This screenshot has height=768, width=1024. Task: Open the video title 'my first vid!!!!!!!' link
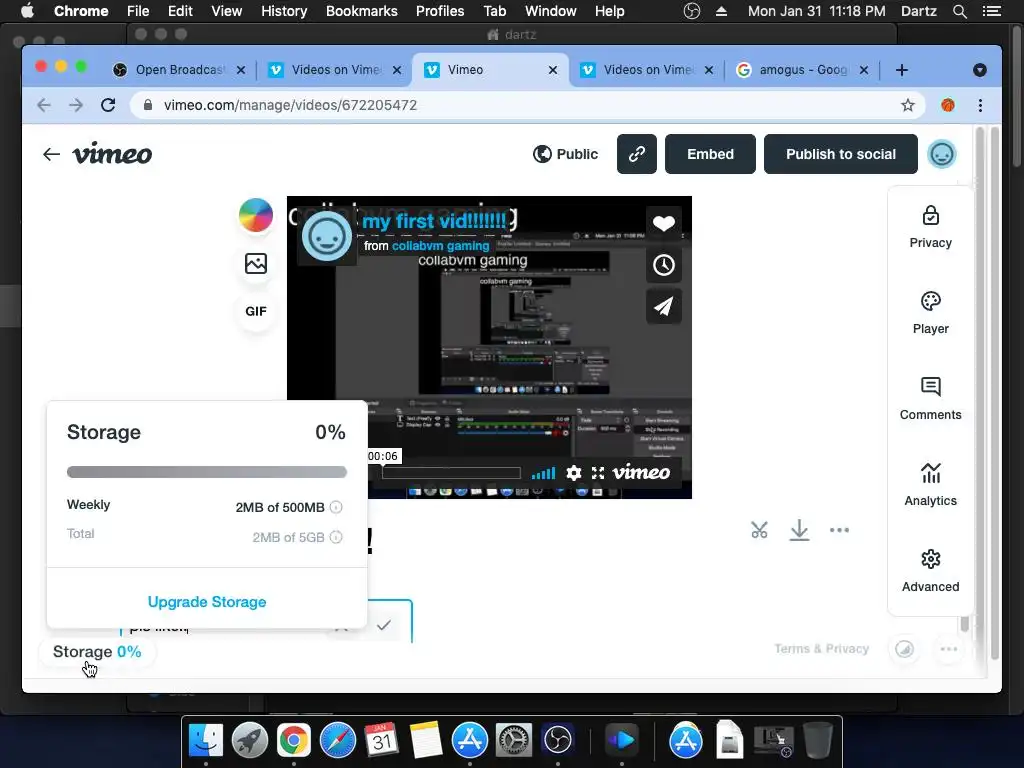[x=434, y=221]
